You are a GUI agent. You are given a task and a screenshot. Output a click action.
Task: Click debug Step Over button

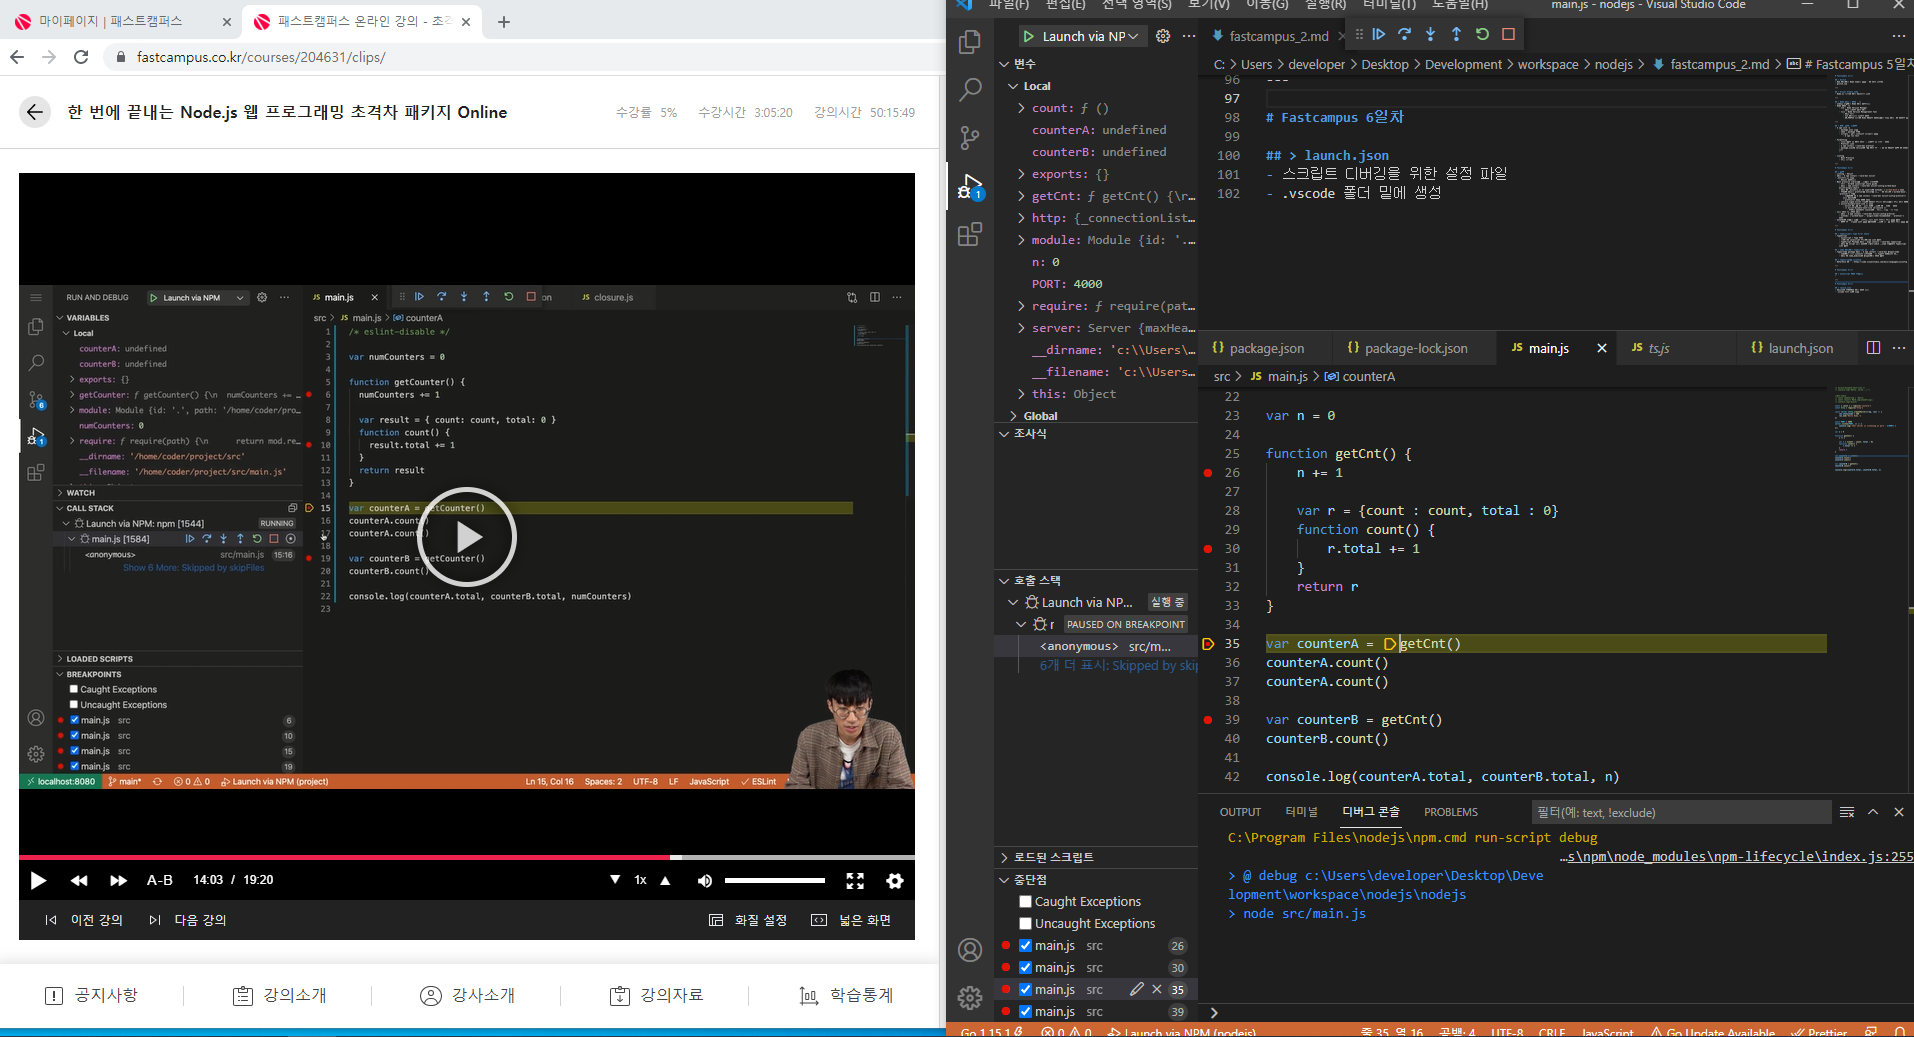point(1405,35)
